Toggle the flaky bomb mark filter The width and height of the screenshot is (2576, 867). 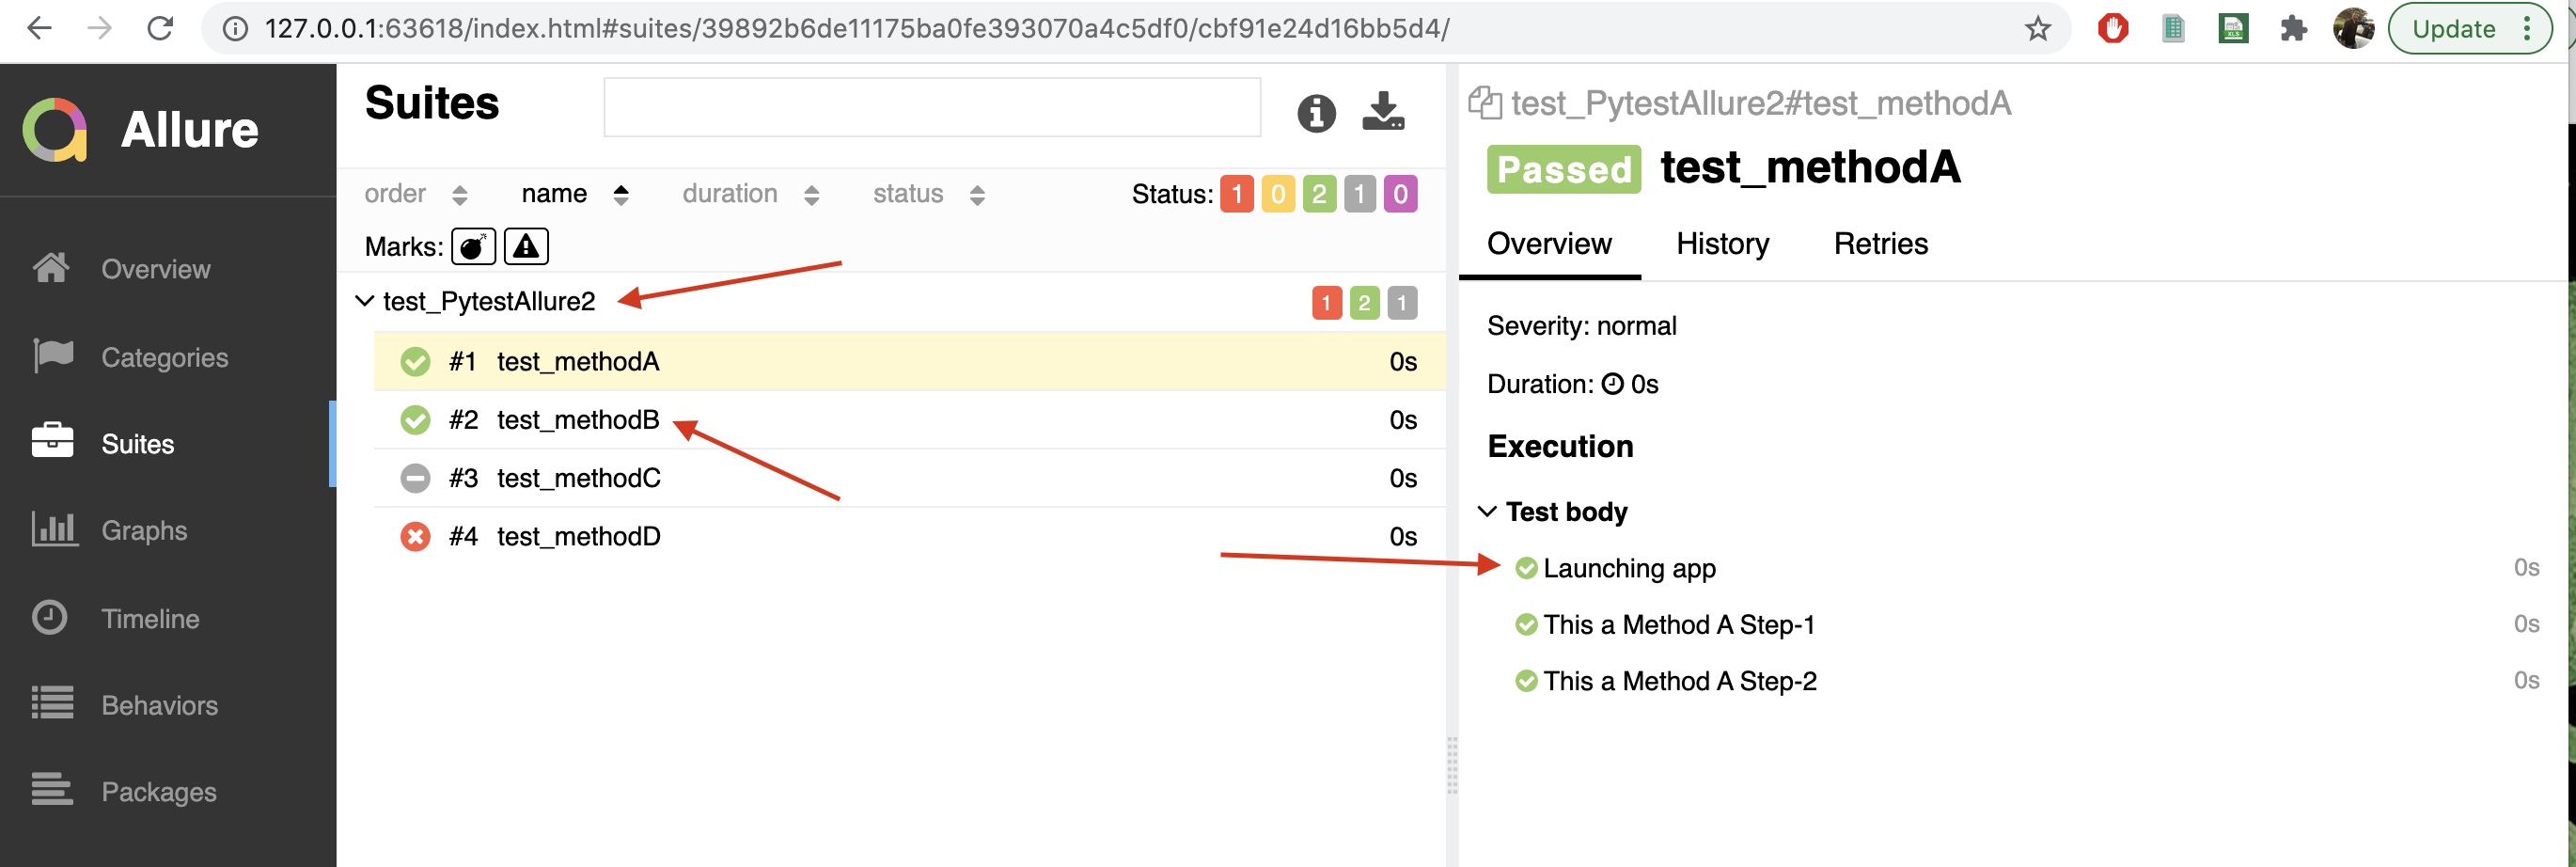click(x=473, y=246)
